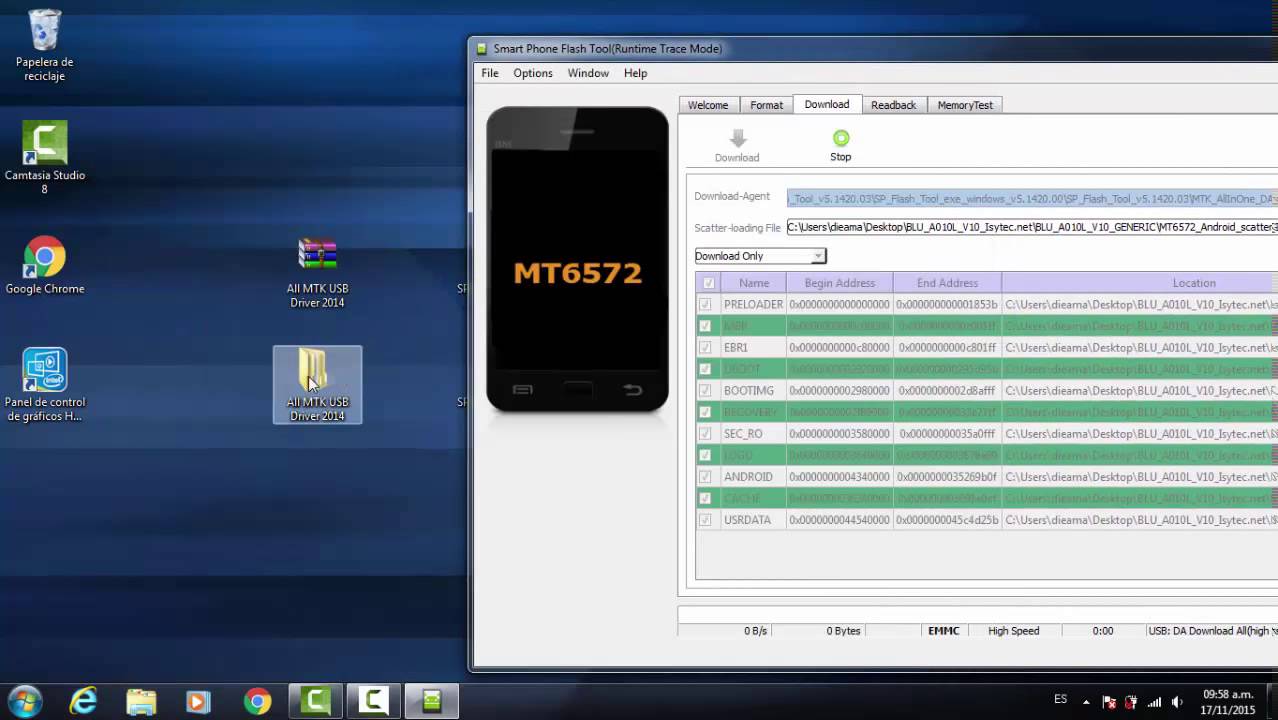Open Windows Explorer from taskbar
This screenshot has width=1278, height=720.
(141, 702)
